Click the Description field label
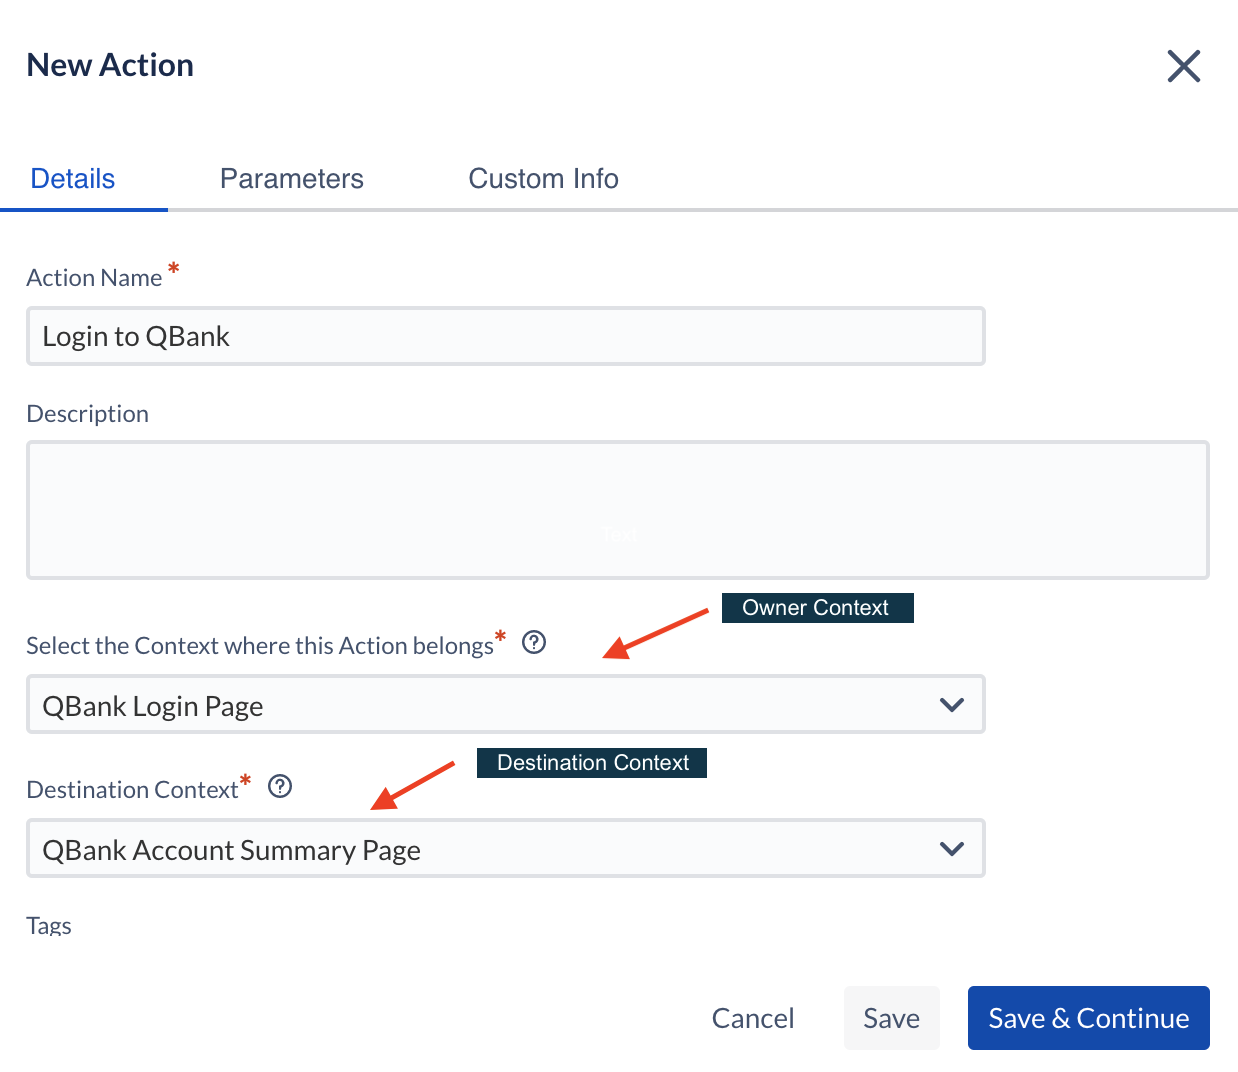Image resolution: width=1238 pixels, height=1072 pixels. [x=88, y=414]
